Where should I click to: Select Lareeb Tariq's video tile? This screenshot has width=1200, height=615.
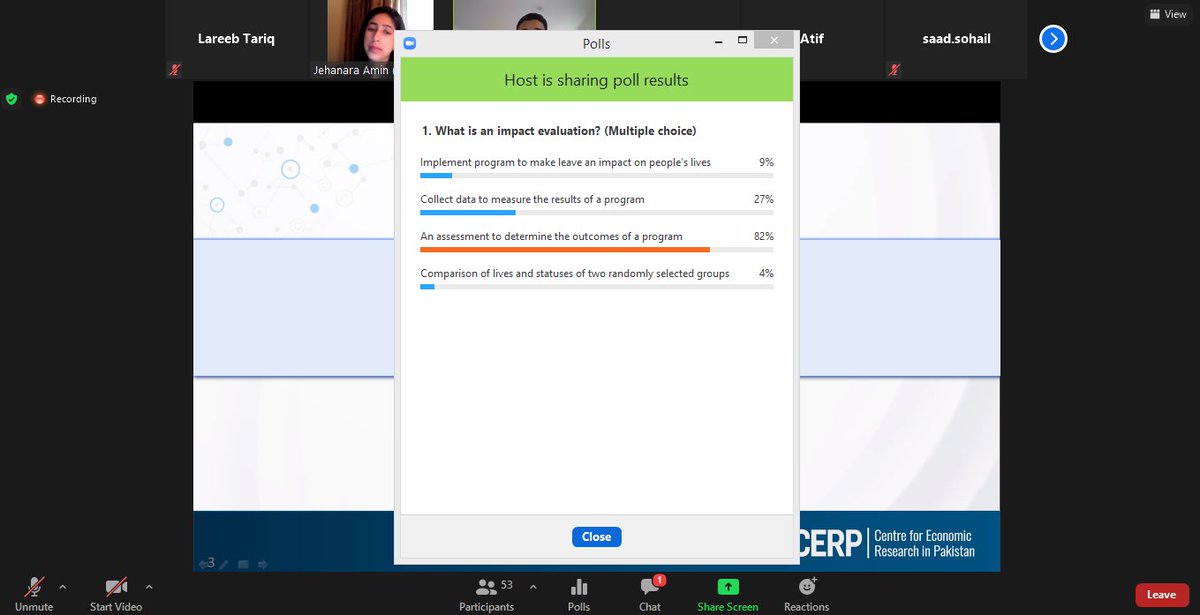(235, 39)
